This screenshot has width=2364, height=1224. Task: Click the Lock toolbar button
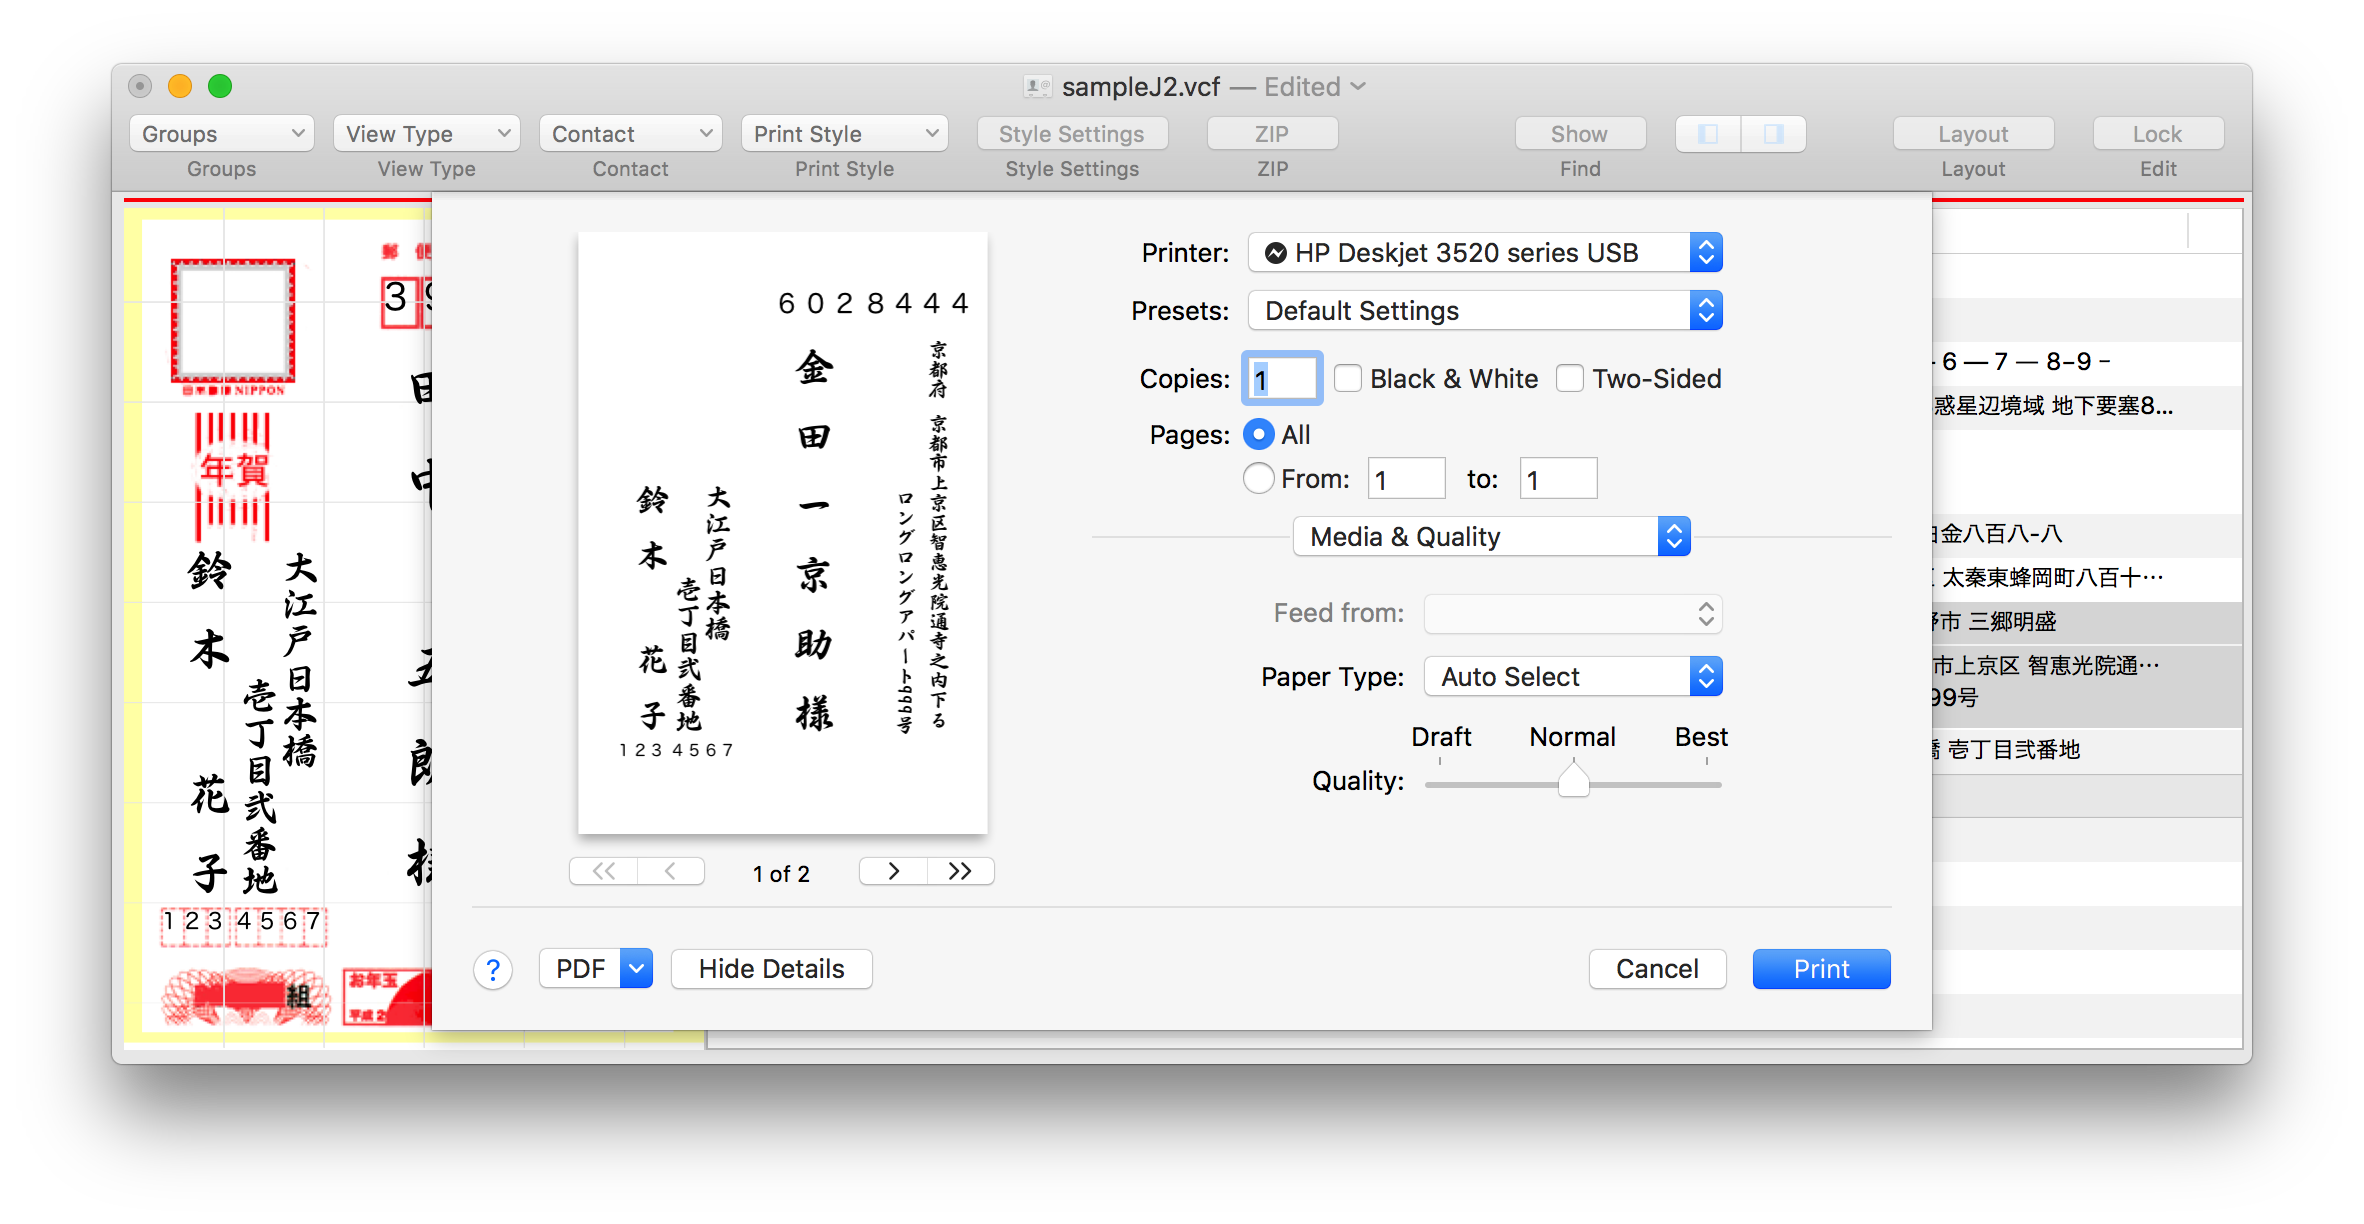click(x=2158, y=134)
